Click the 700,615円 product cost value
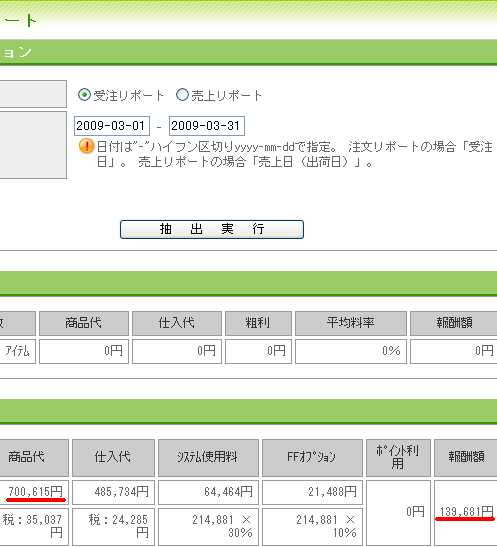Screen dimensions: 497x547 34,492
